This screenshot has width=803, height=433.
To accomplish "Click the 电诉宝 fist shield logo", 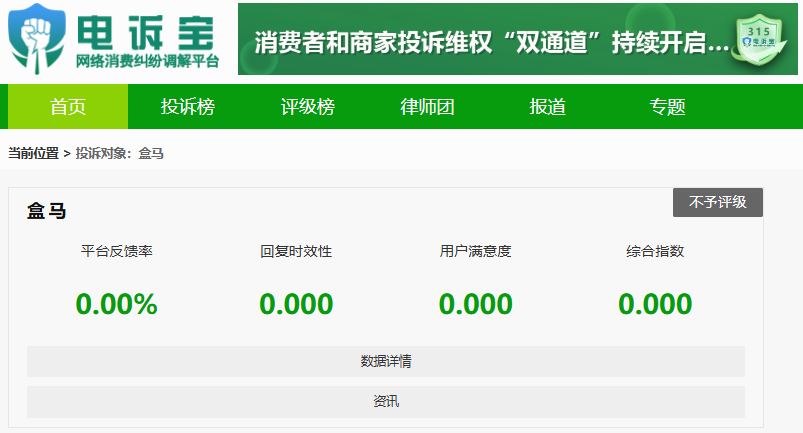I will pyautogui.click(x=37, y=38).
